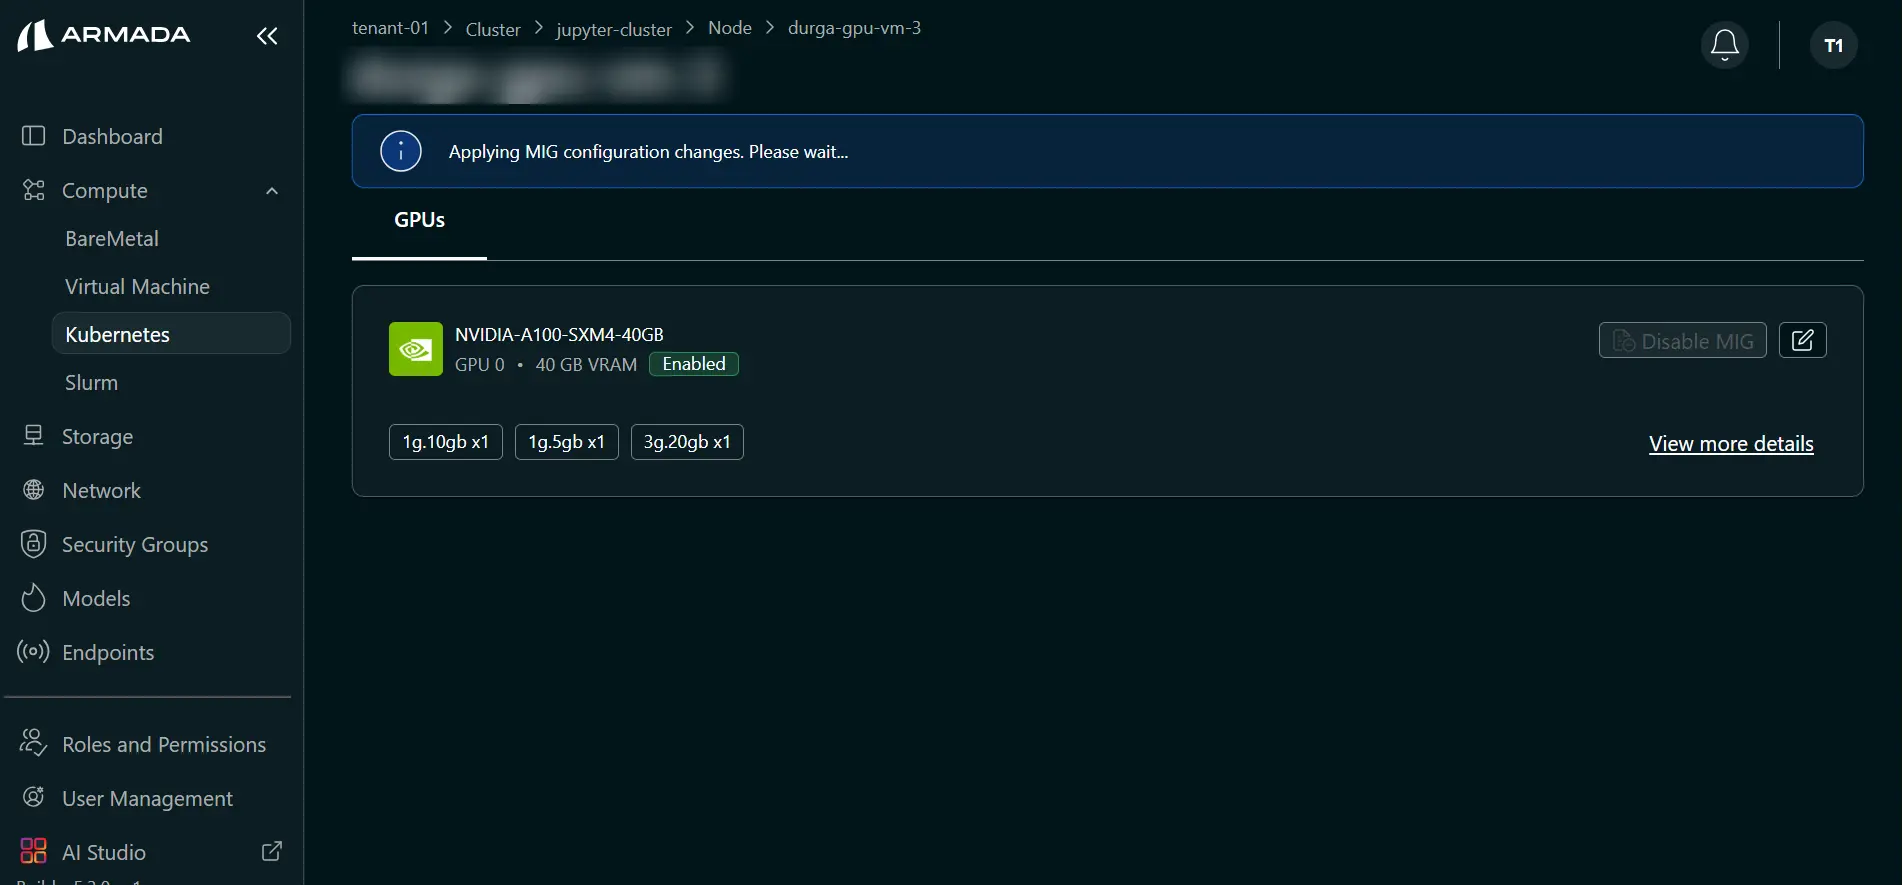Viewport: 1903px width, 886px height.
Task: Collapse the Compute section chevron
Action: pos(272,190)
